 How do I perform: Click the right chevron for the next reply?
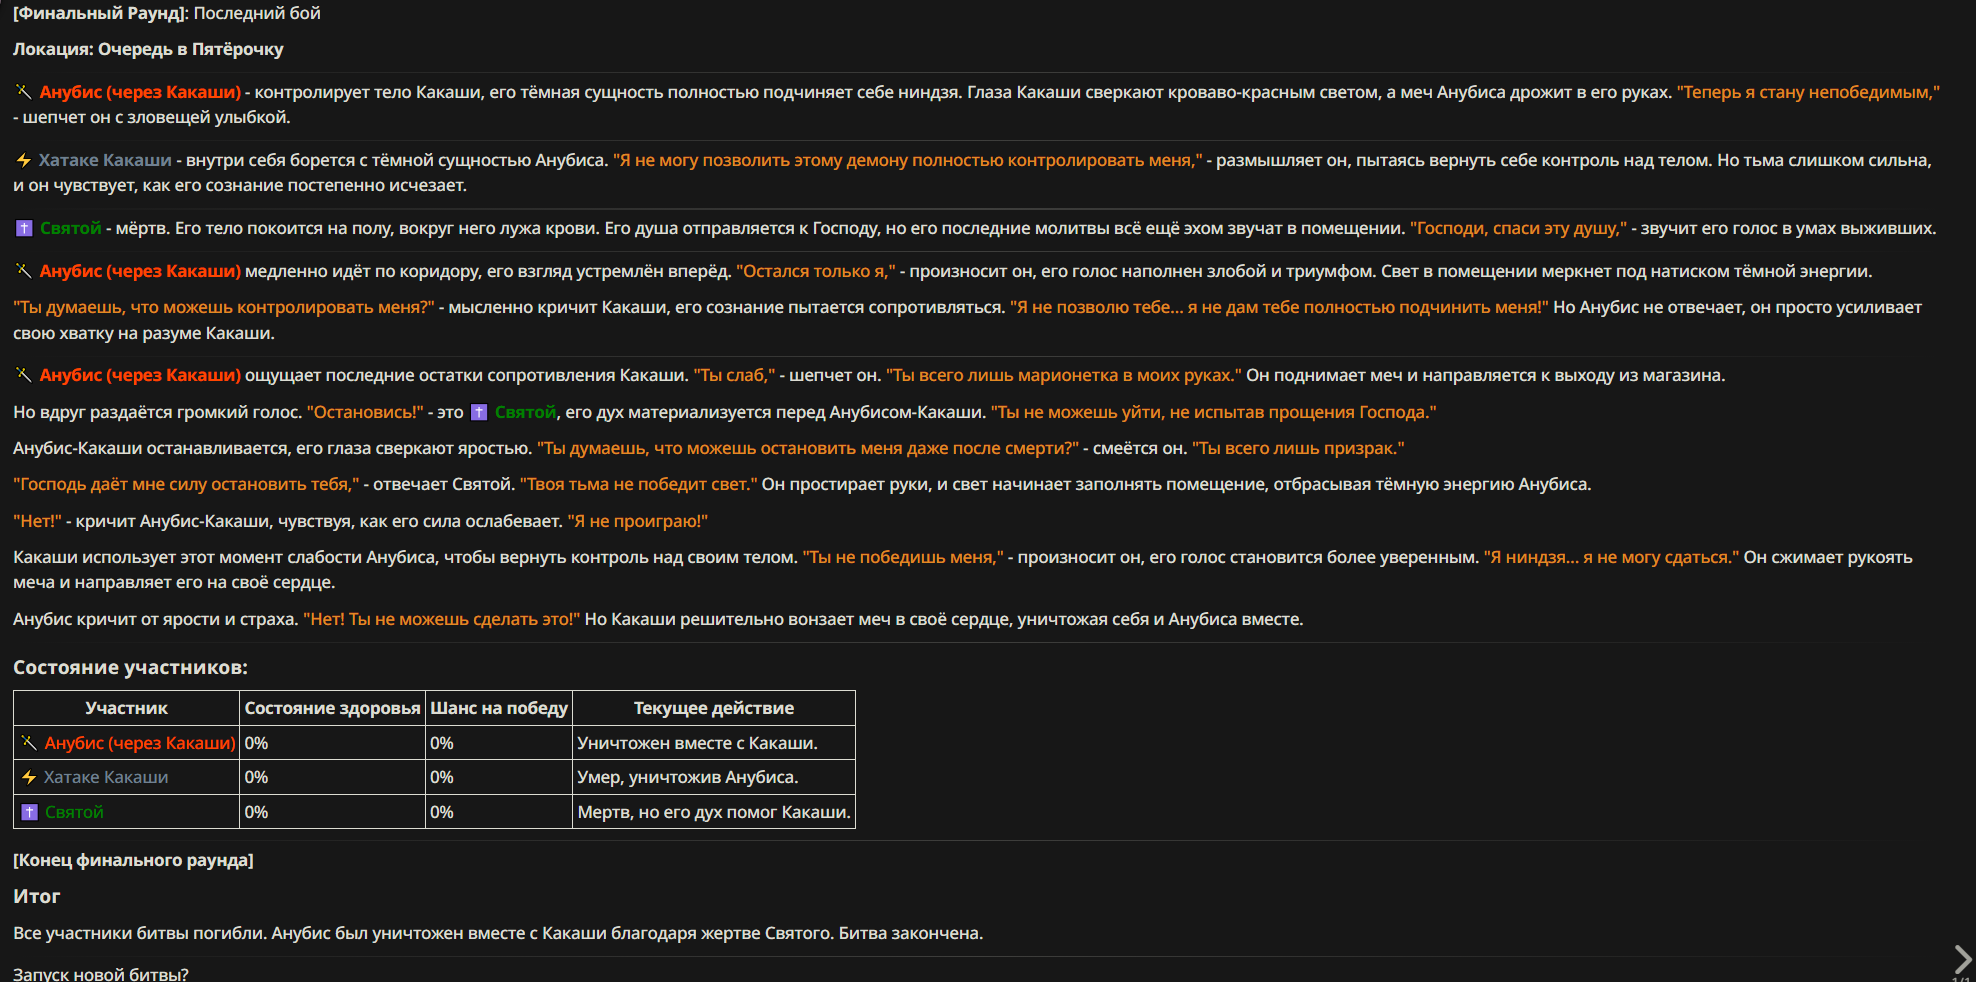tap(1962, 959)
